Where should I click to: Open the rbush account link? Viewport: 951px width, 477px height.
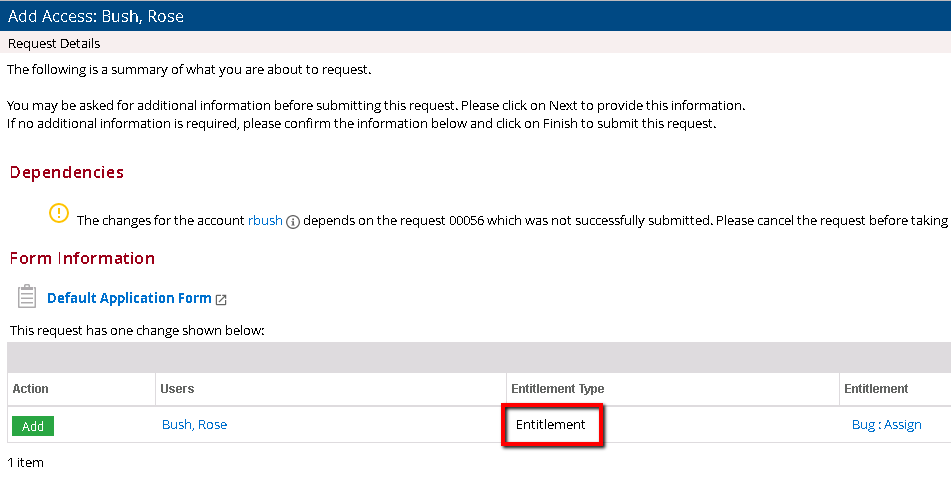[265, 221]
